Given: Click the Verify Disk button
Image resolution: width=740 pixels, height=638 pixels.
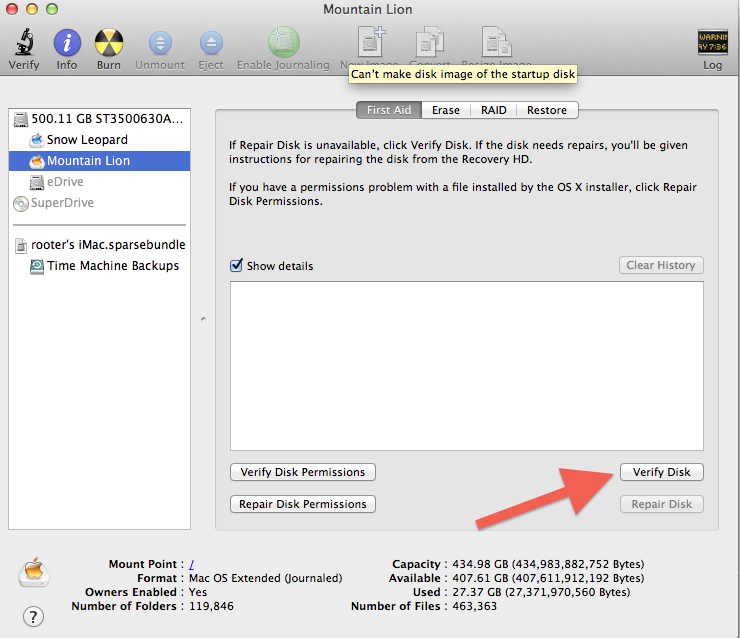Looking at the screenshot, I should tap(662, 472).
